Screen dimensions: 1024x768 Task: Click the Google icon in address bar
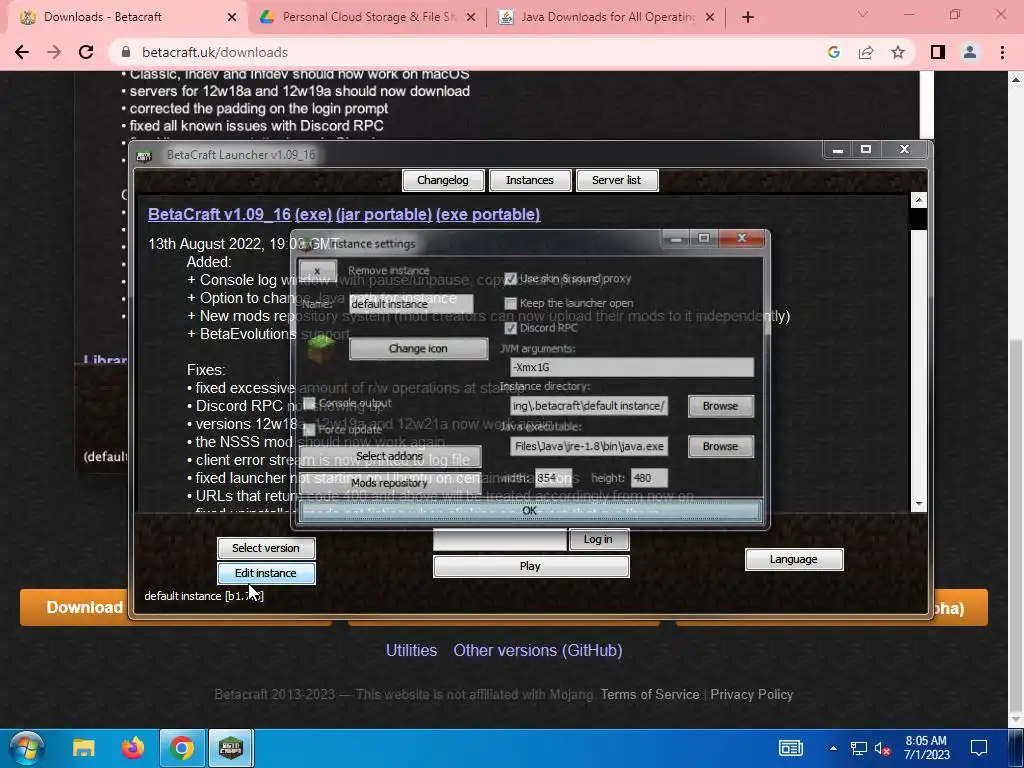coord(834,52)
